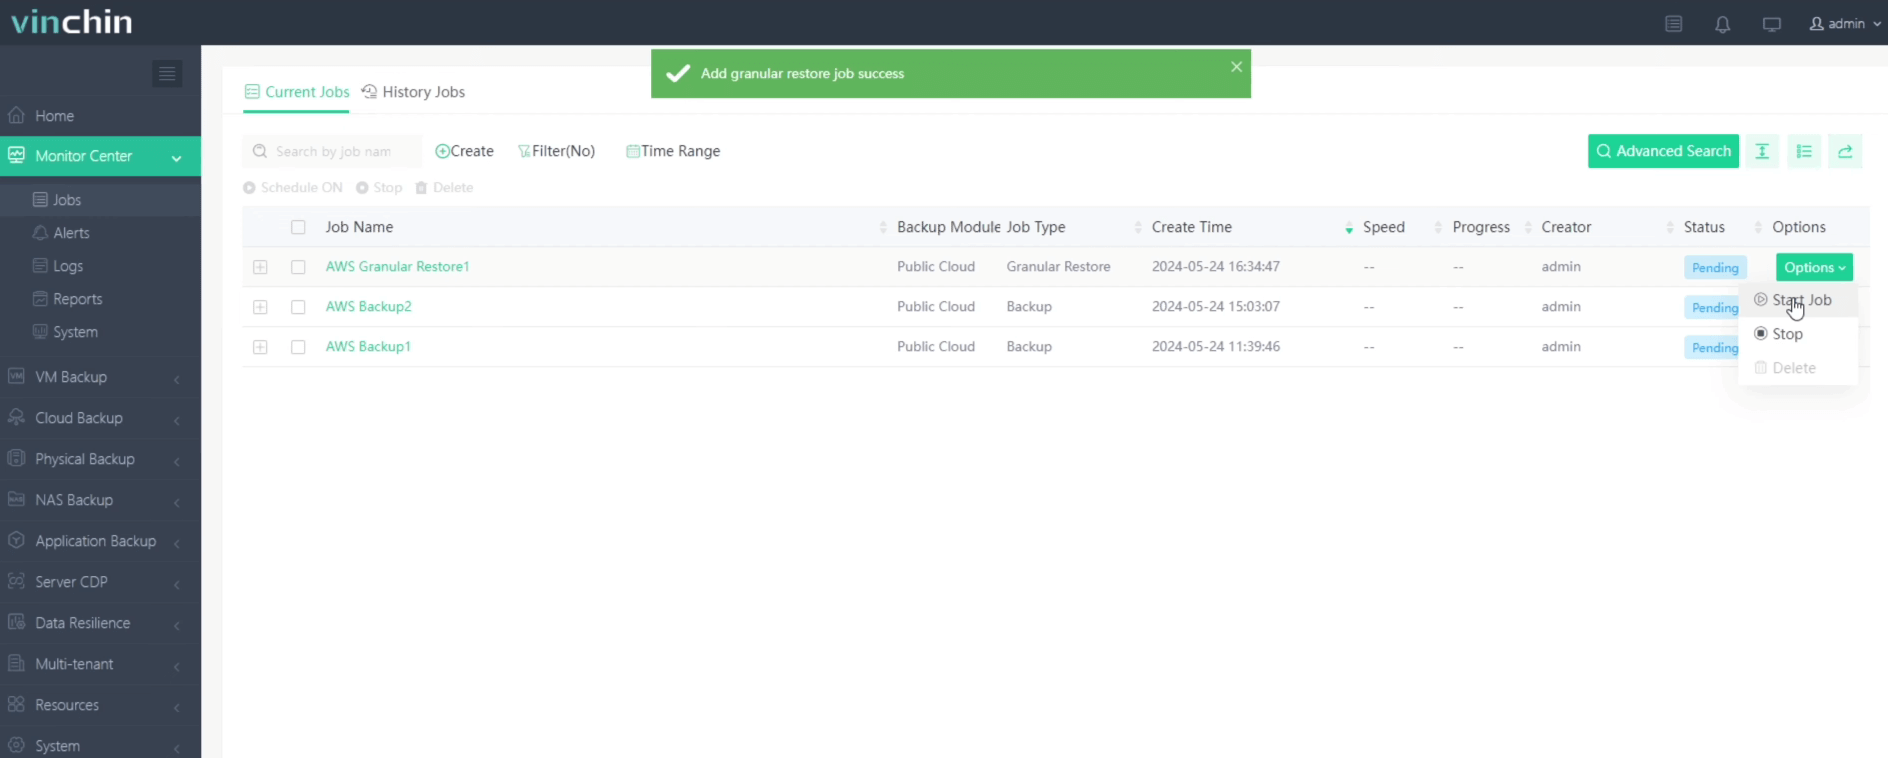The height and width of the screenshot is (758, 1888).
Task: Toggle the select-all jobs checkbox
Action: 298,227
